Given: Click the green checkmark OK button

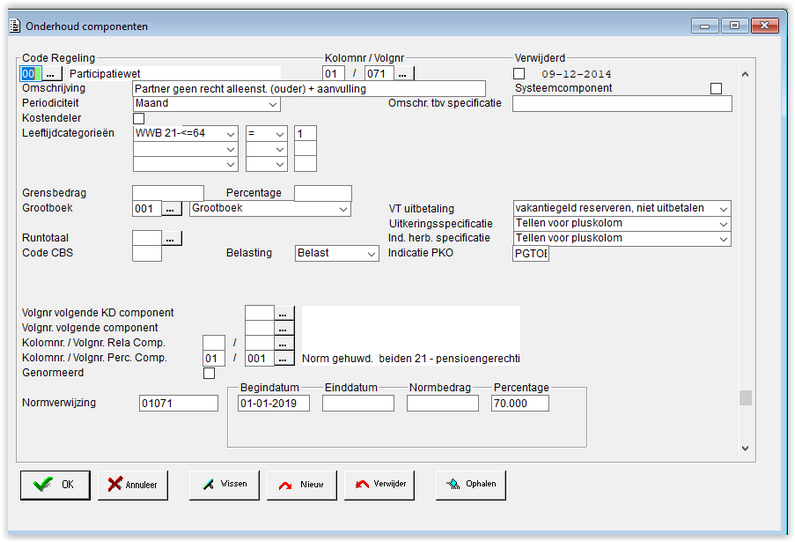Looking at the screenshot, I should [55, 485].
